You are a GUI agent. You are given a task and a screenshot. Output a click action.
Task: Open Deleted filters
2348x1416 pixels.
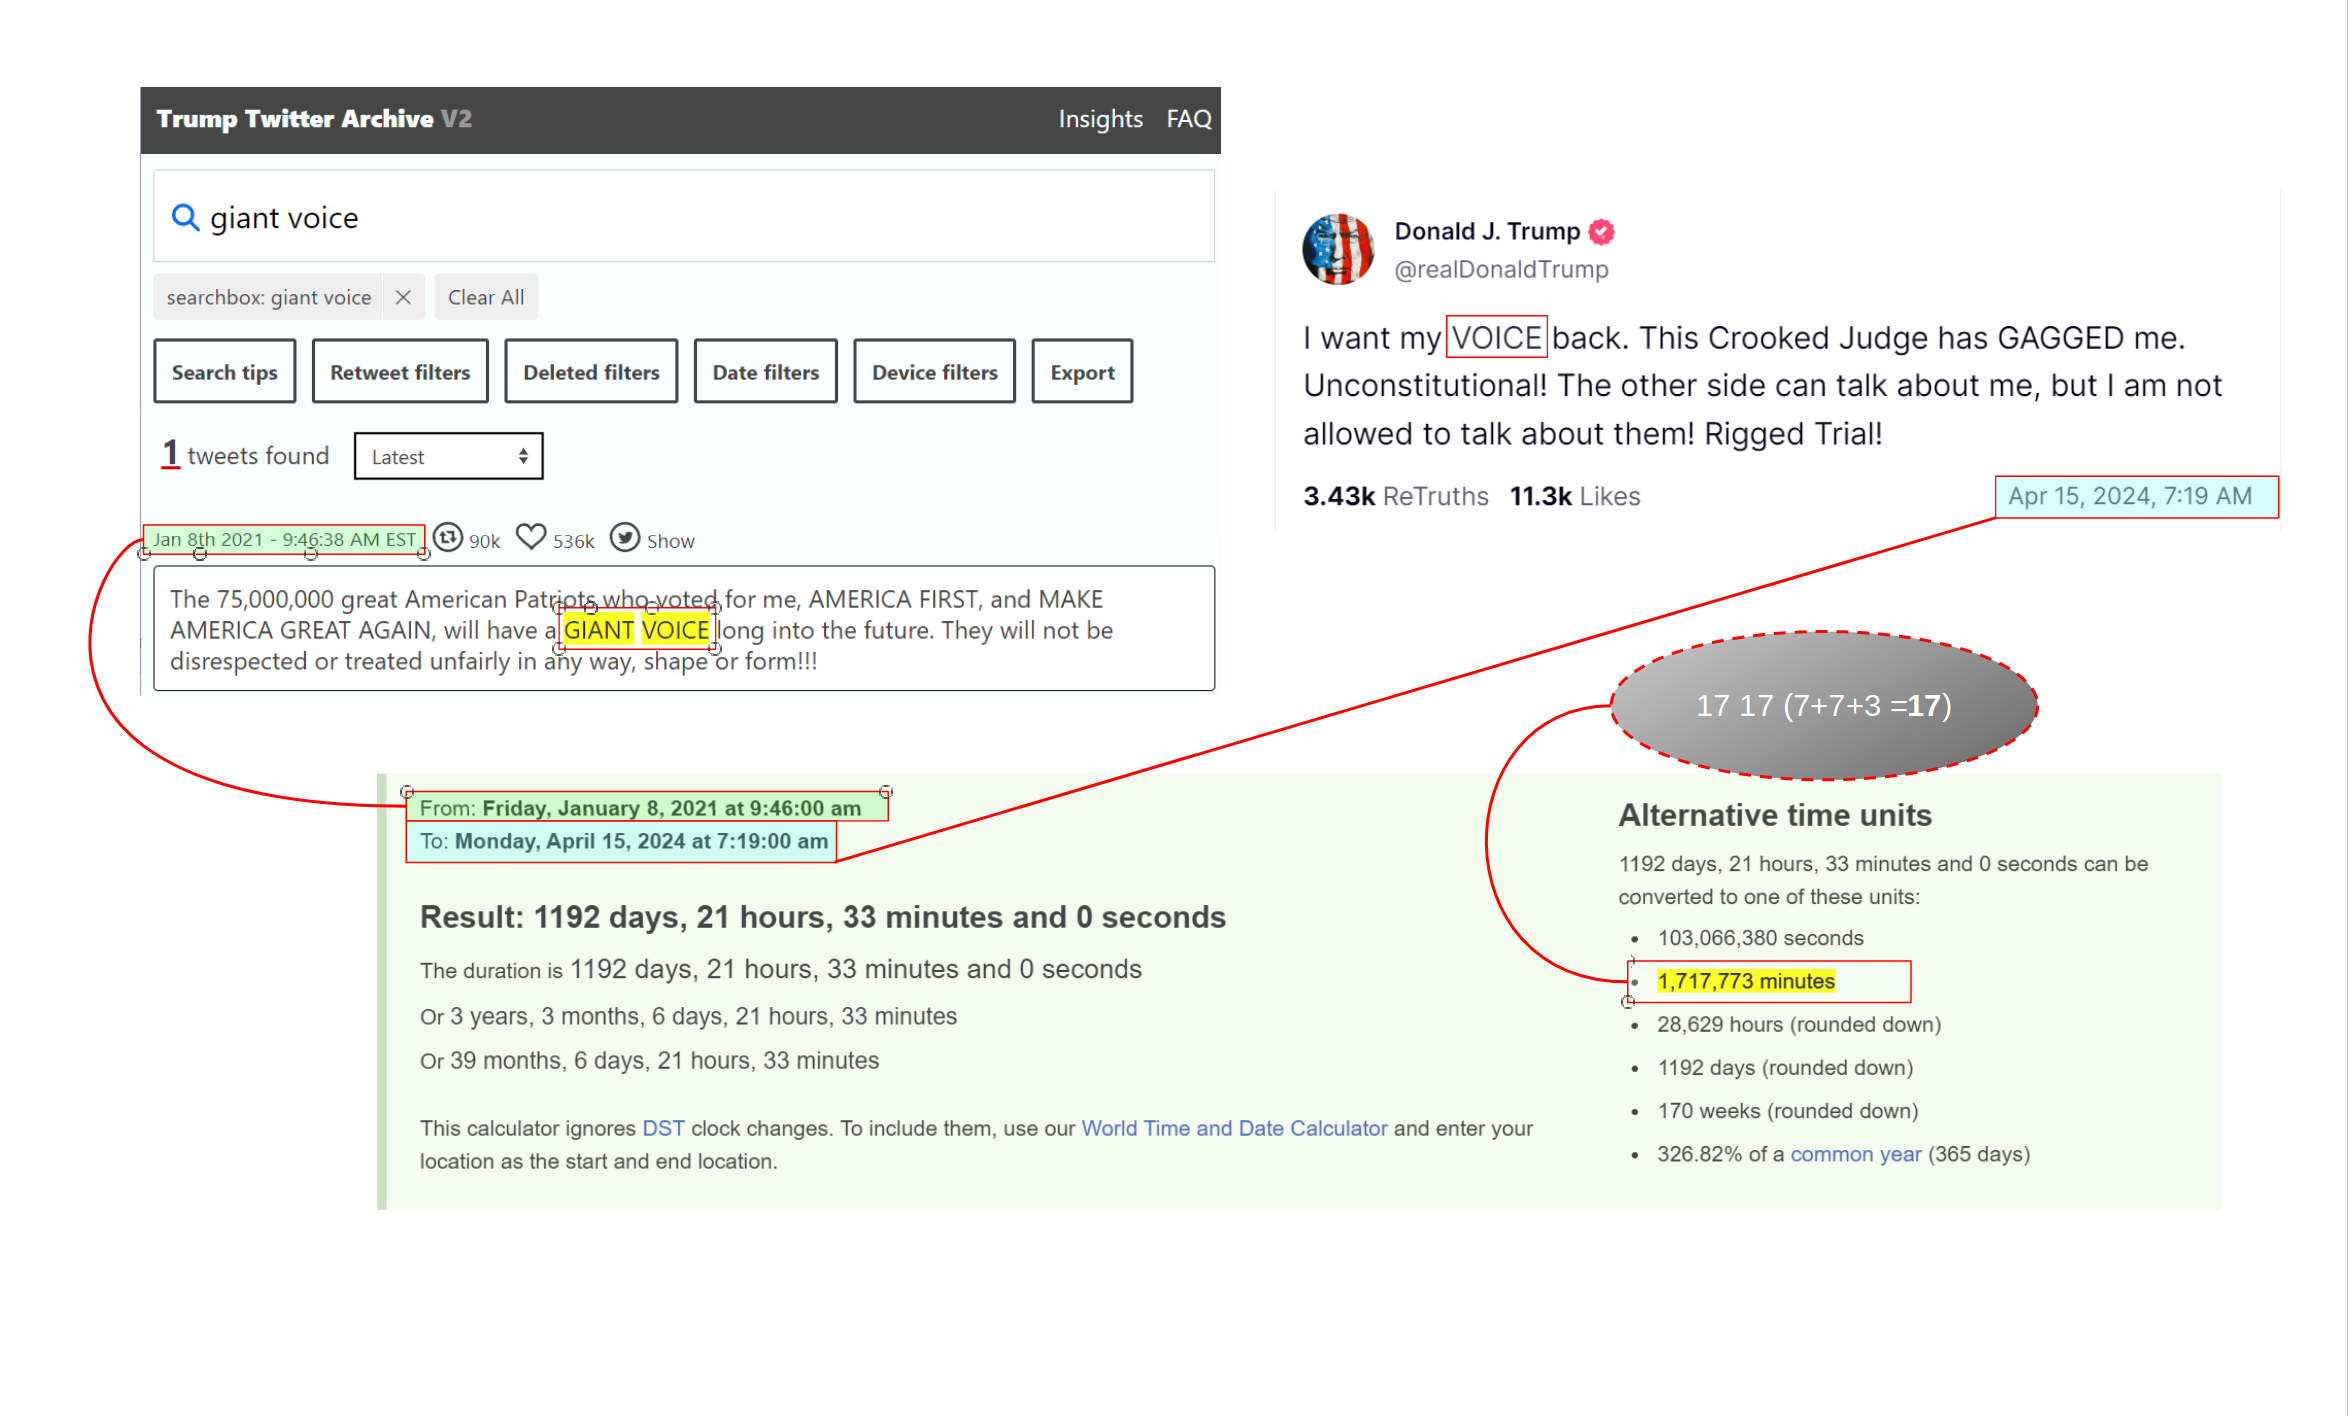[591, 372]
